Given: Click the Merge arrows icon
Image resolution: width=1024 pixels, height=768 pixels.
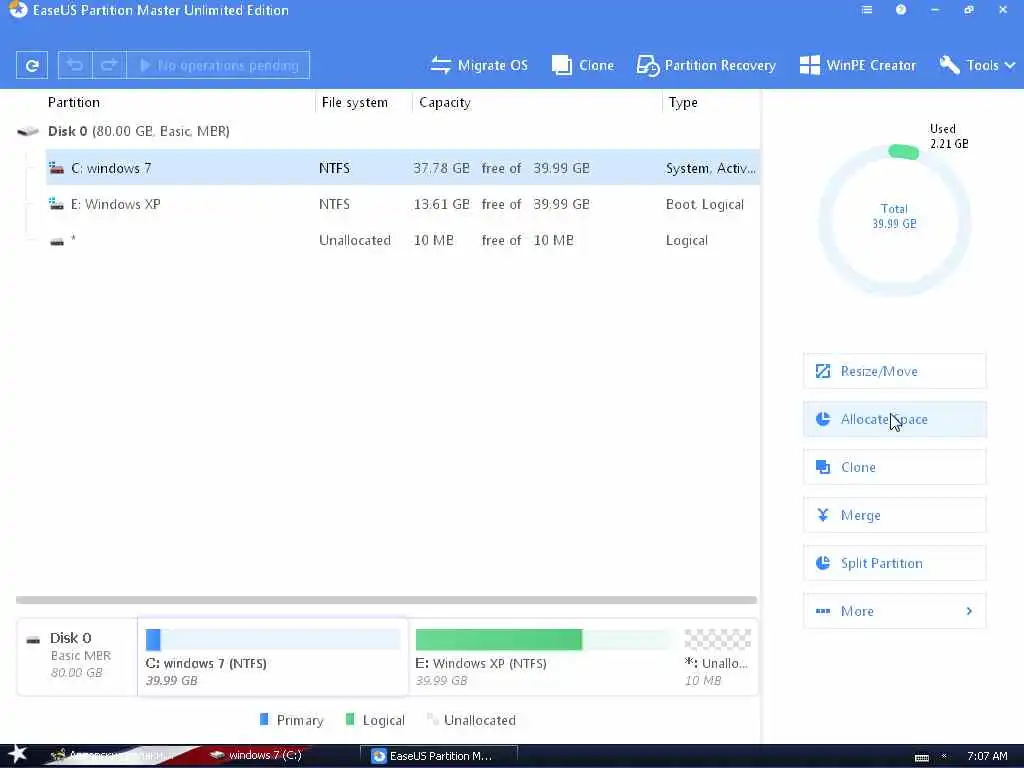Looking at the screenshot, I should click(x=823, y=515).
